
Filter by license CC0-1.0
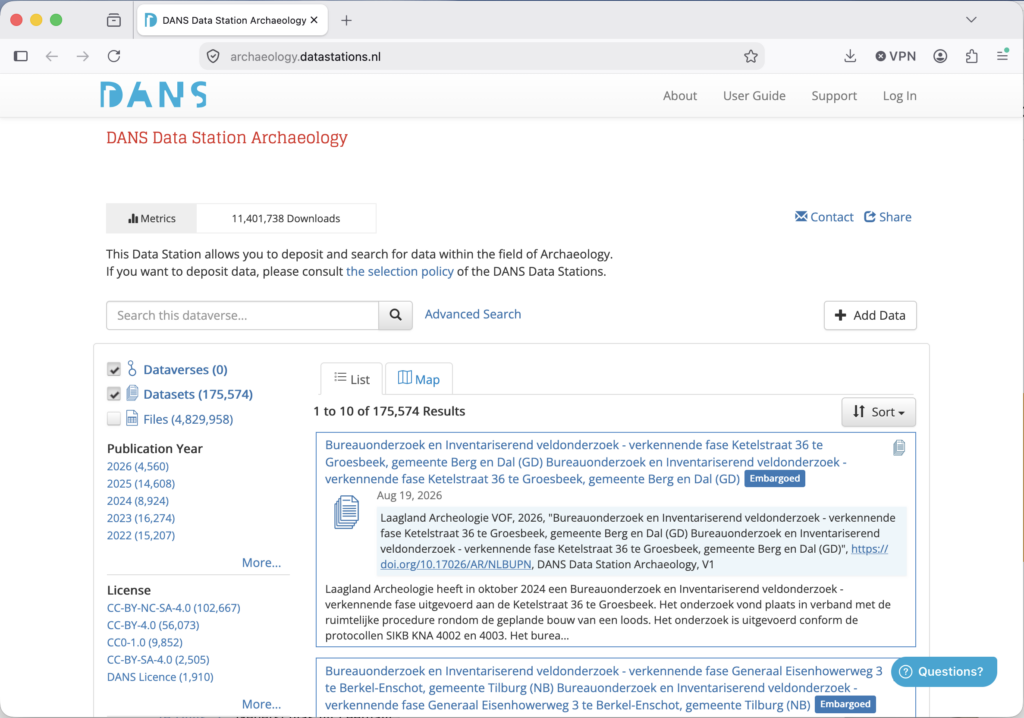pyautogui.click(x=145, y=642)
